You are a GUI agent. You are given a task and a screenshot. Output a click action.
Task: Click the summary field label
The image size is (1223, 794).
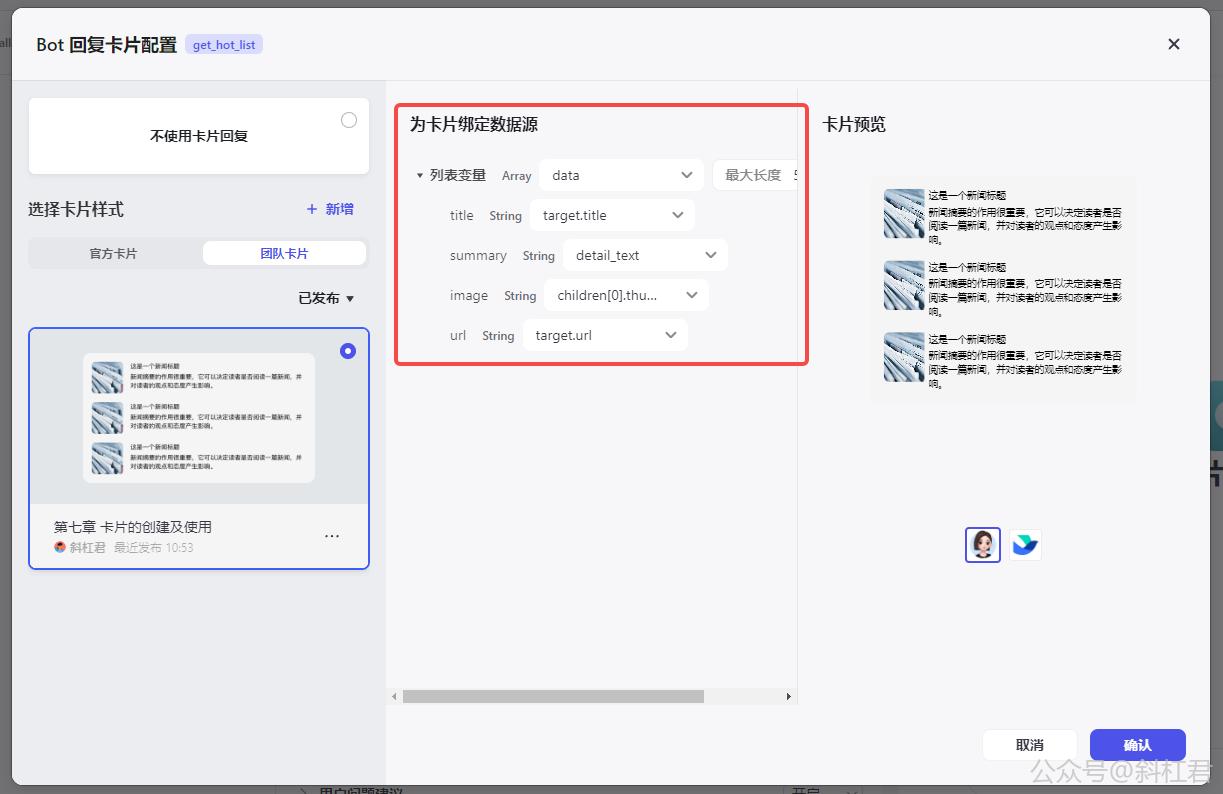478,256
